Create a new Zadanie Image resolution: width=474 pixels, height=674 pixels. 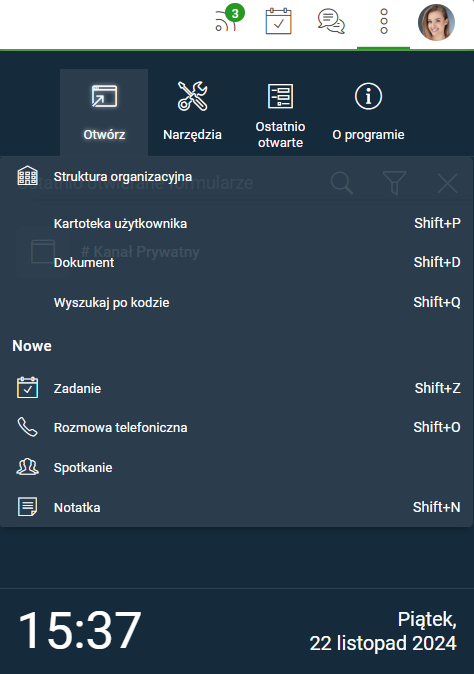[x=237, y=388]
